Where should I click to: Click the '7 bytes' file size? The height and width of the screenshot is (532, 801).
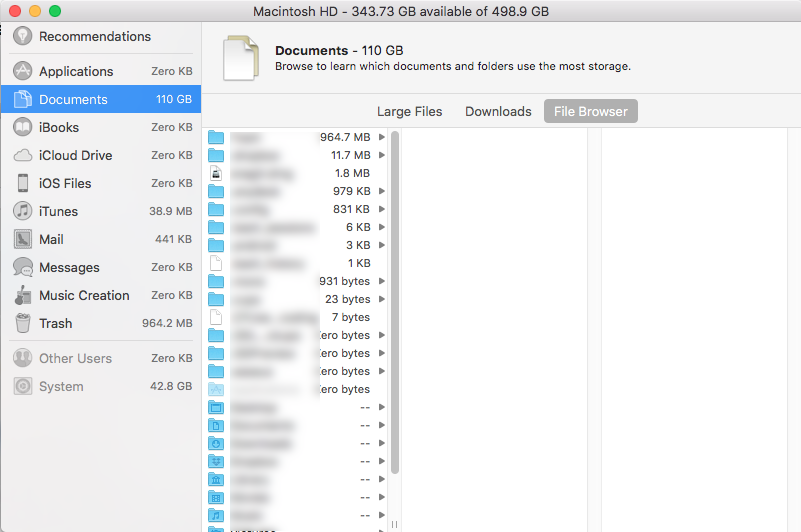(351, 317)
